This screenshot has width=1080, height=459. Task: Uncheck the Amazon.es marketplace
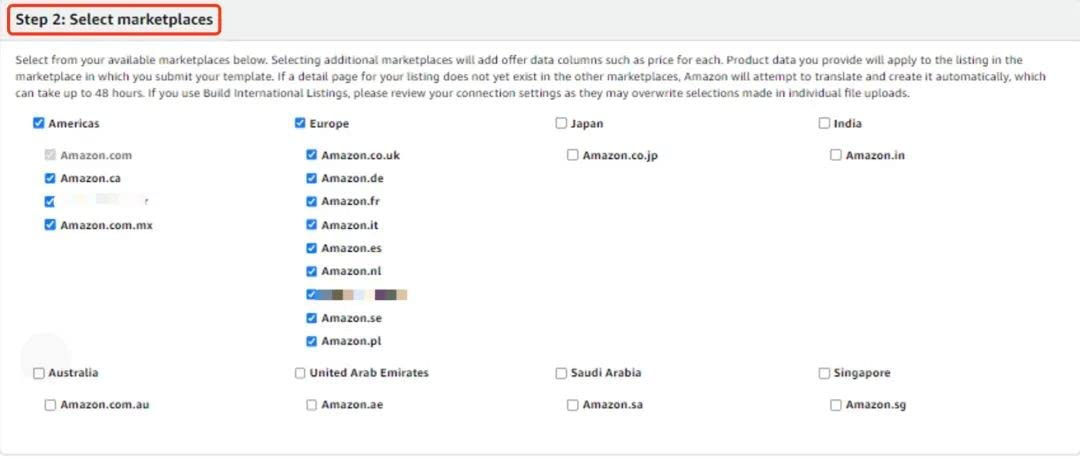point(312,248)
